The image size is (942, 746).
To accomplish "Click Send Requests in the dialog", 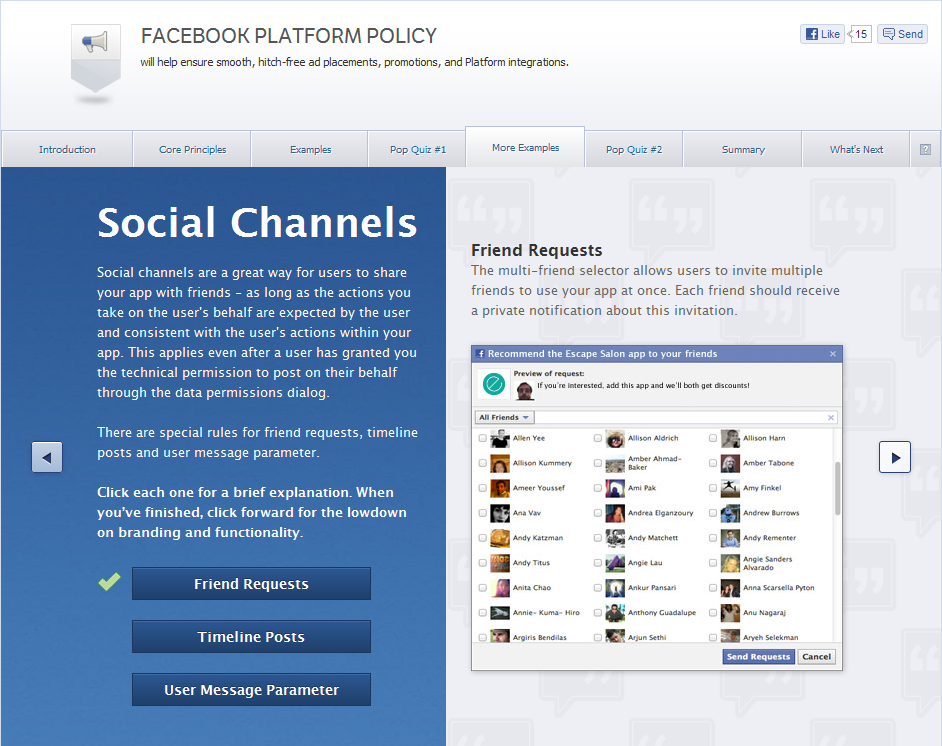I will point(758,657).
